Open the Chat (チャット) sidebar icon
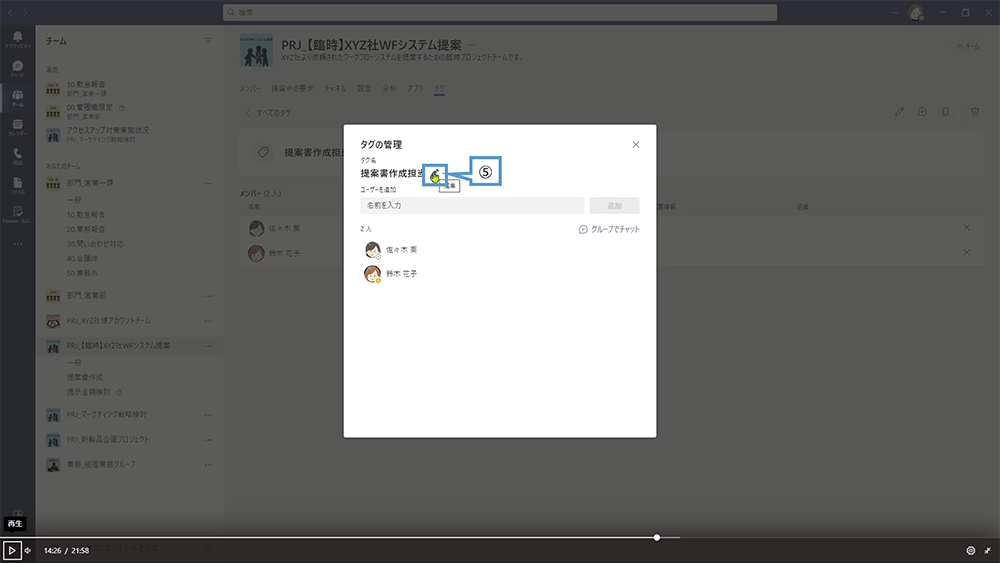 pos(18,68)
